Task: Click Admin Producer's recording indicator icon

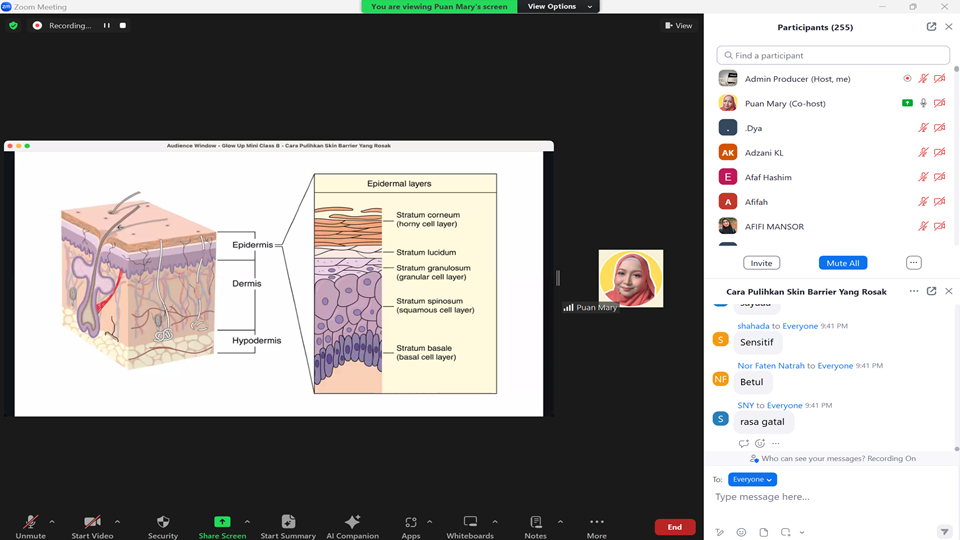Action: click(x=907, y=78)
